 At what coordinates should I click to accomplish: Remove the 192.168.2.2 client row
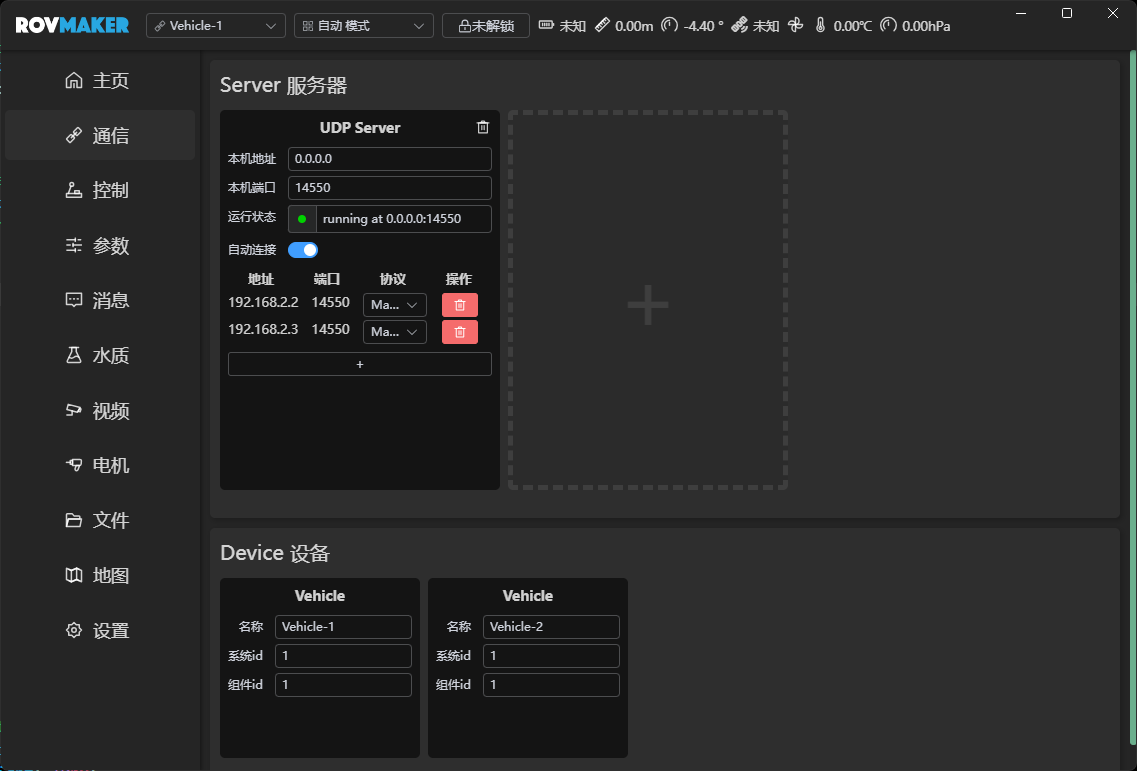tap(459, 305)
